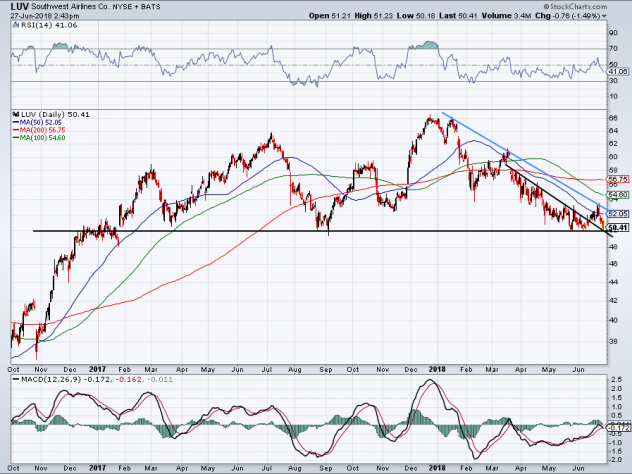Click the 62 label on the price axis

point(613,144)
